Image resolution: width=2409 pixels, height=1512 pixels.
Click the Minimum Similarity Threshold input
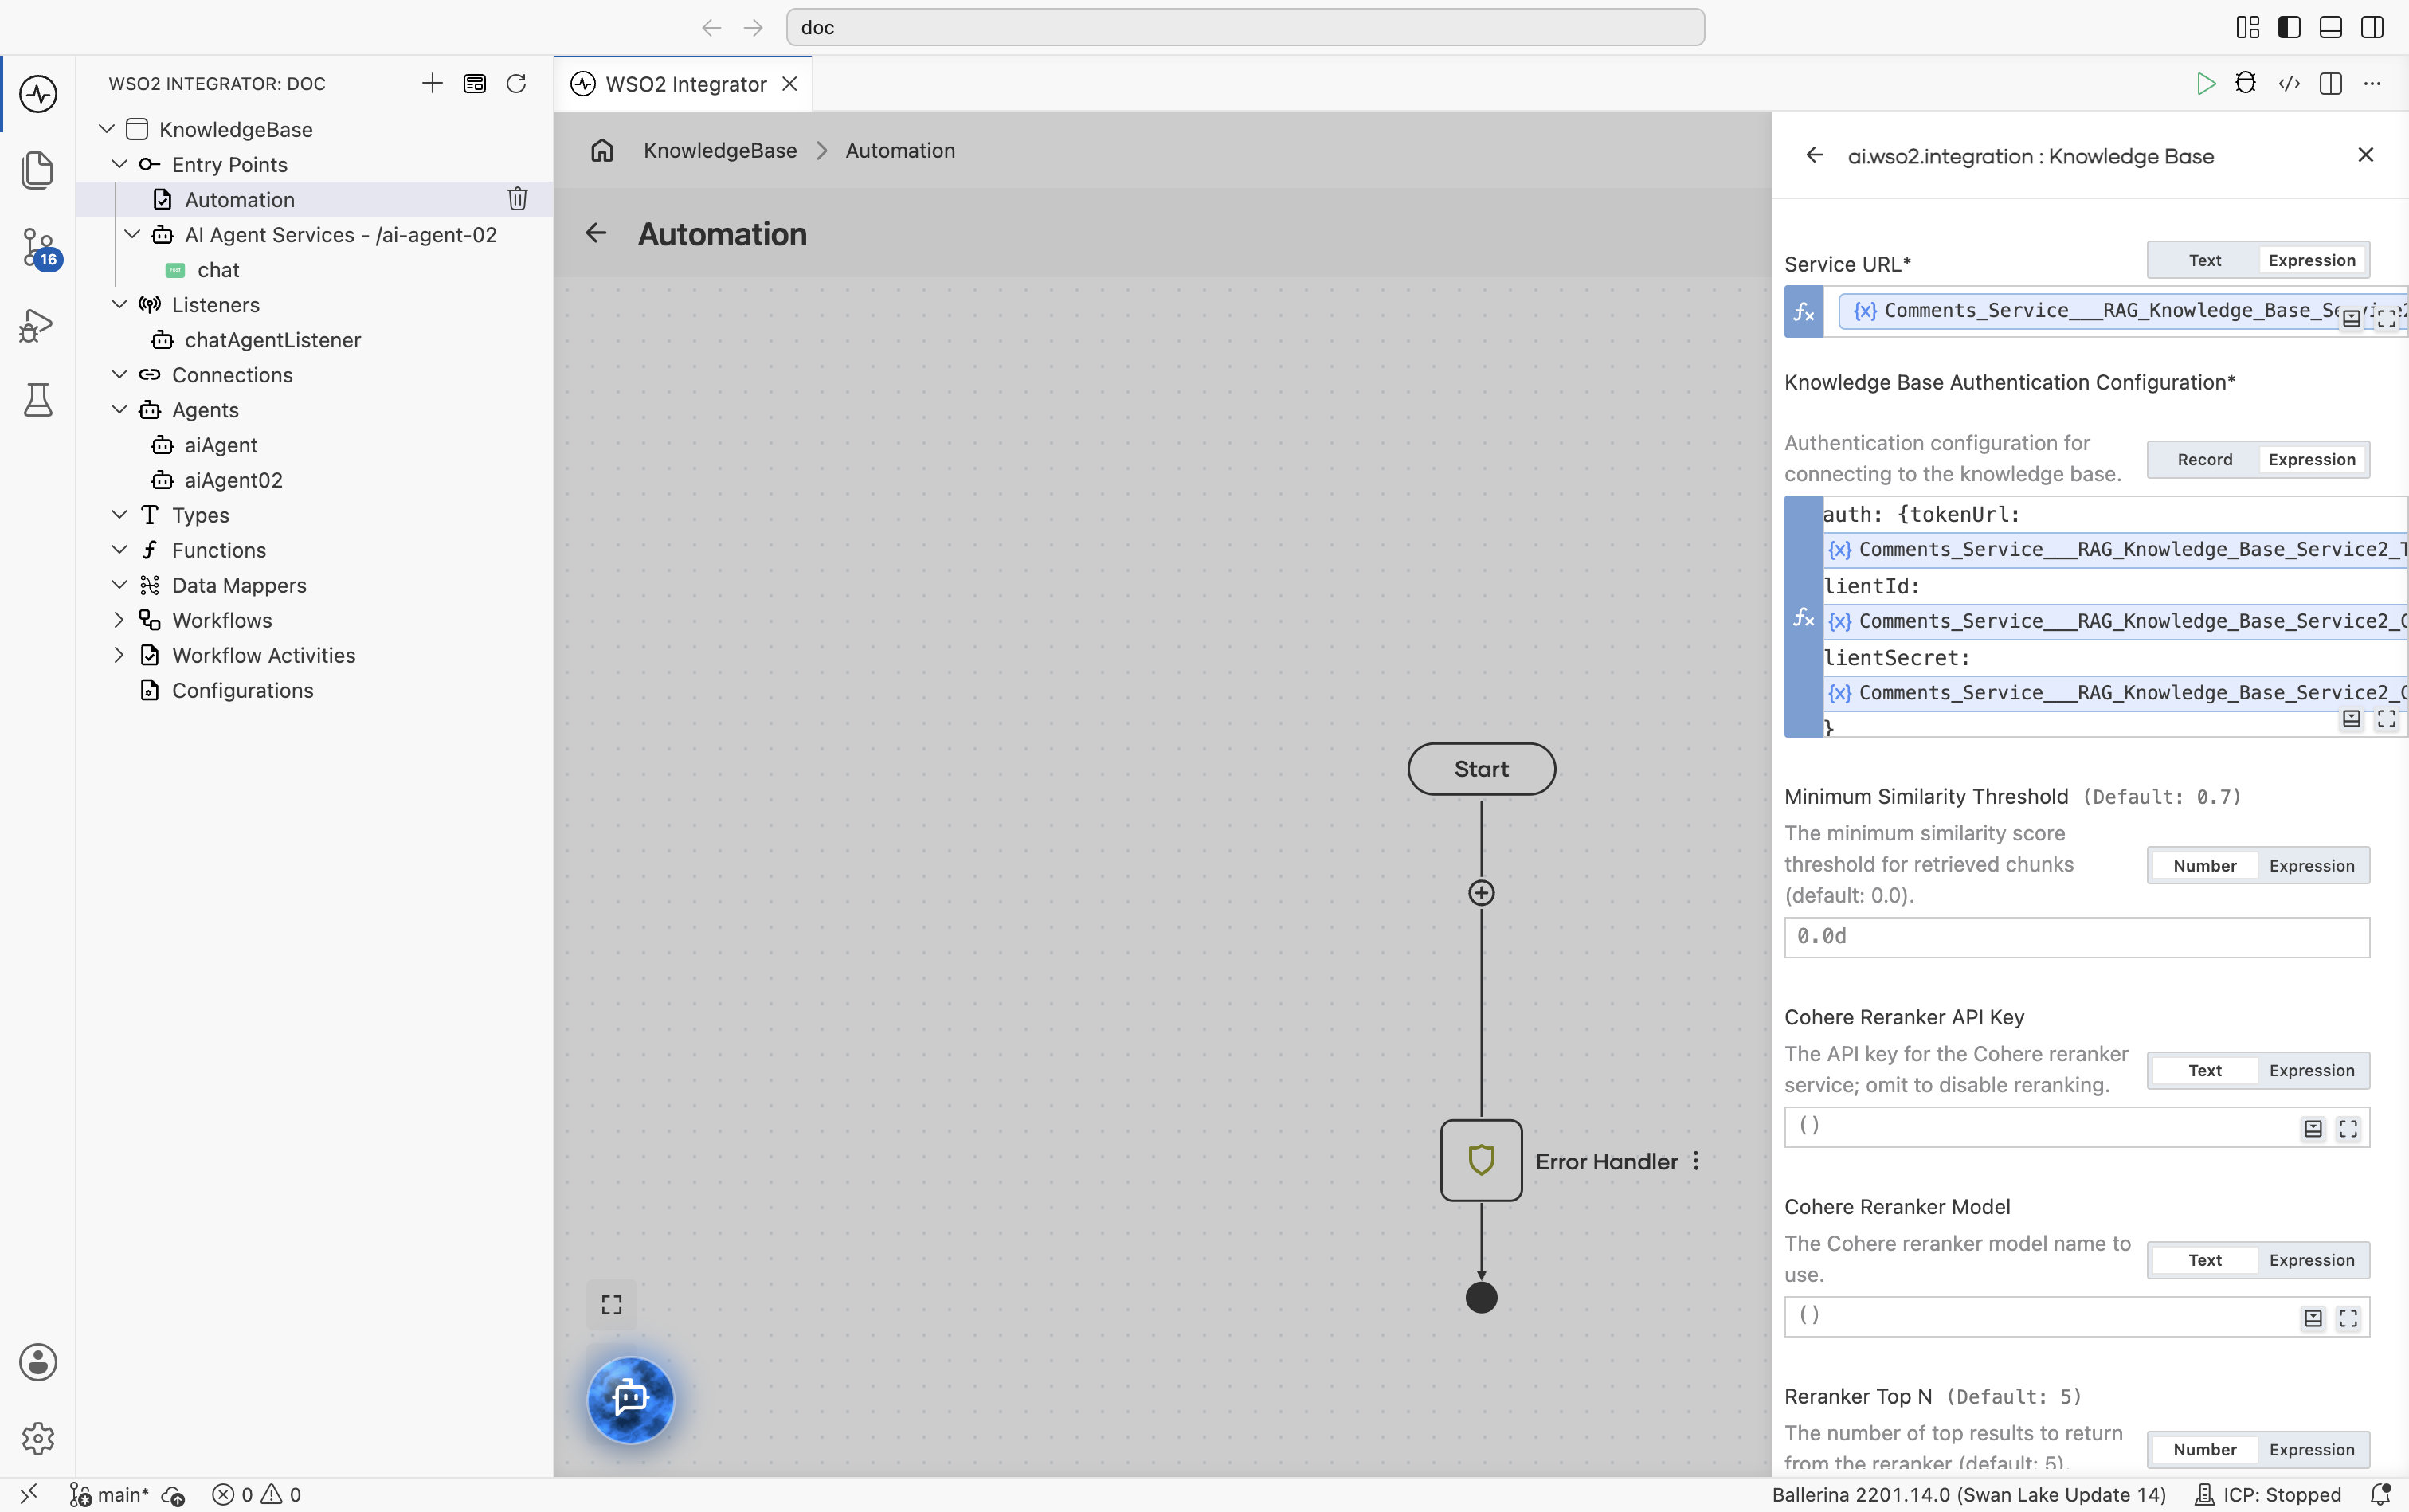pyautogui.click(x=2076, y=937)
